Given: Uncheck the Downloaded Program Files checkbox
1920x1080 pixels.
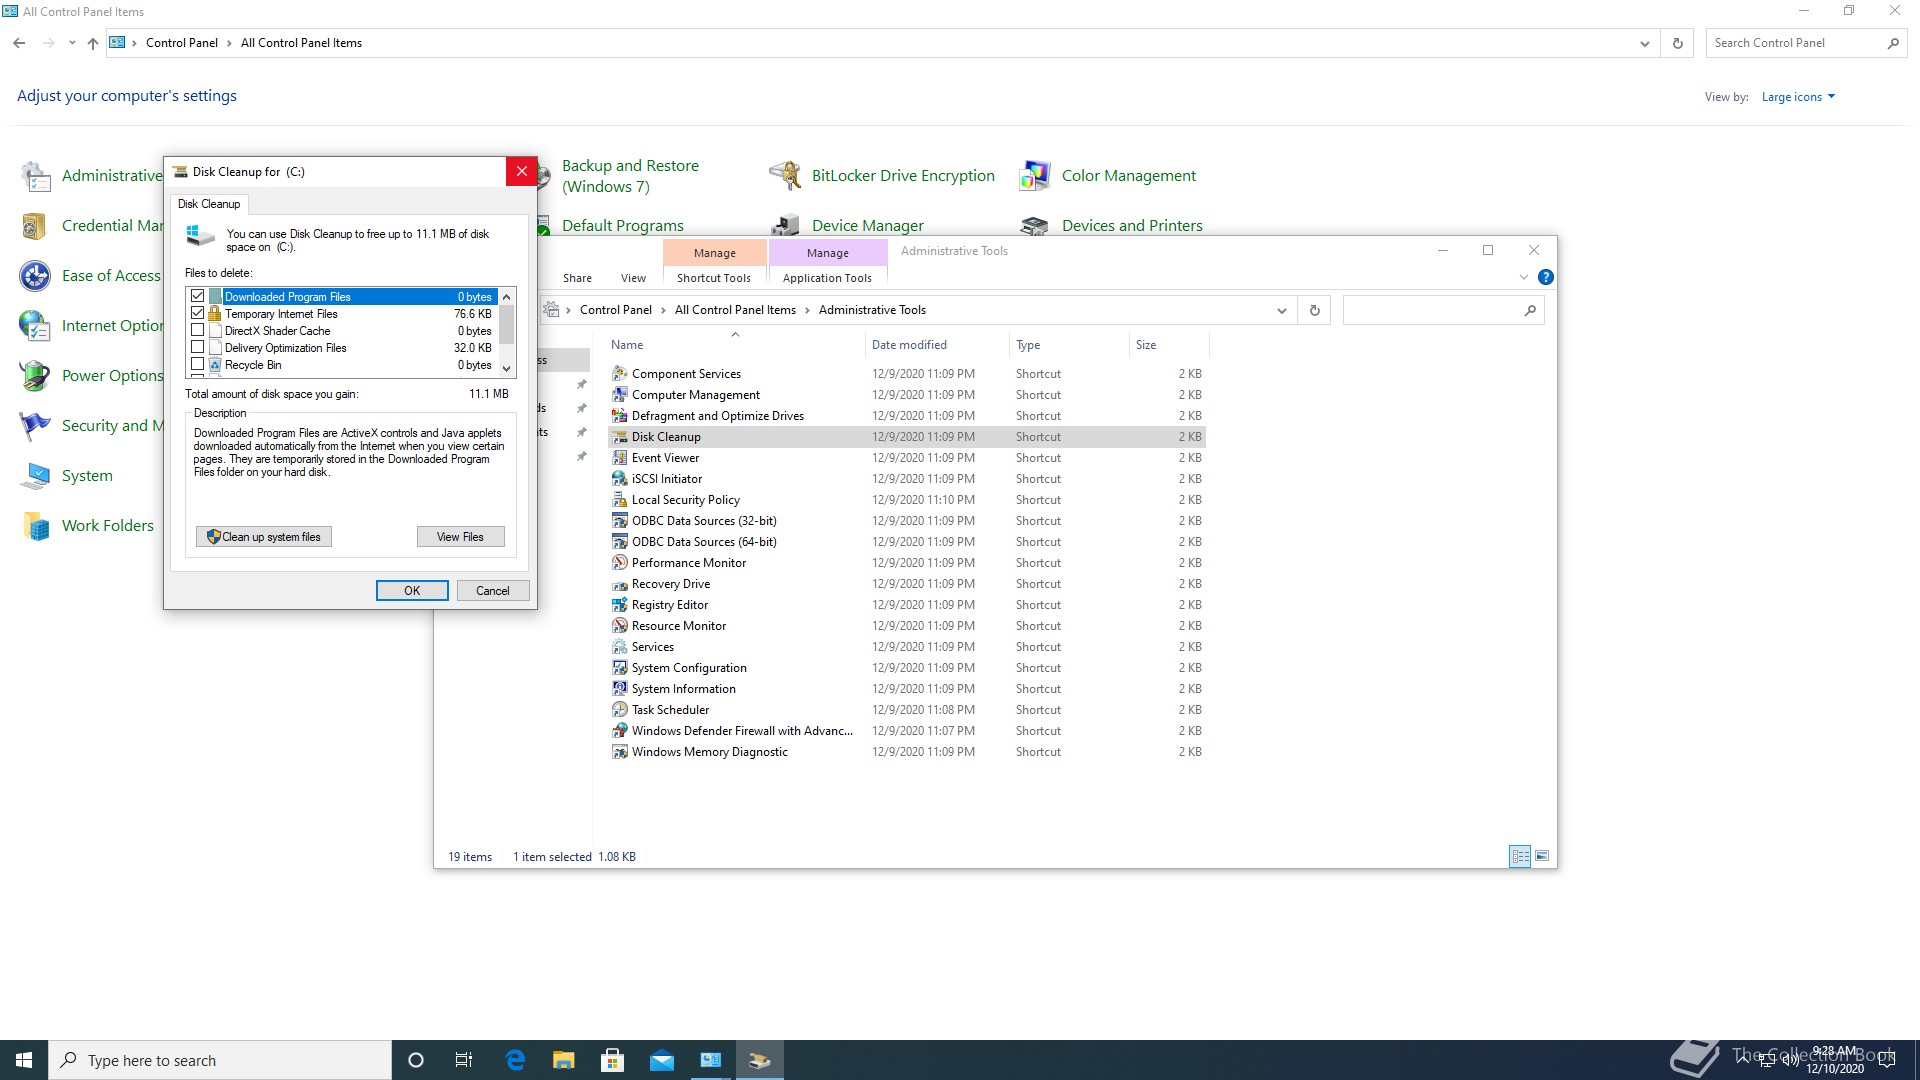Looking at the screenshot, I should 197,296.
